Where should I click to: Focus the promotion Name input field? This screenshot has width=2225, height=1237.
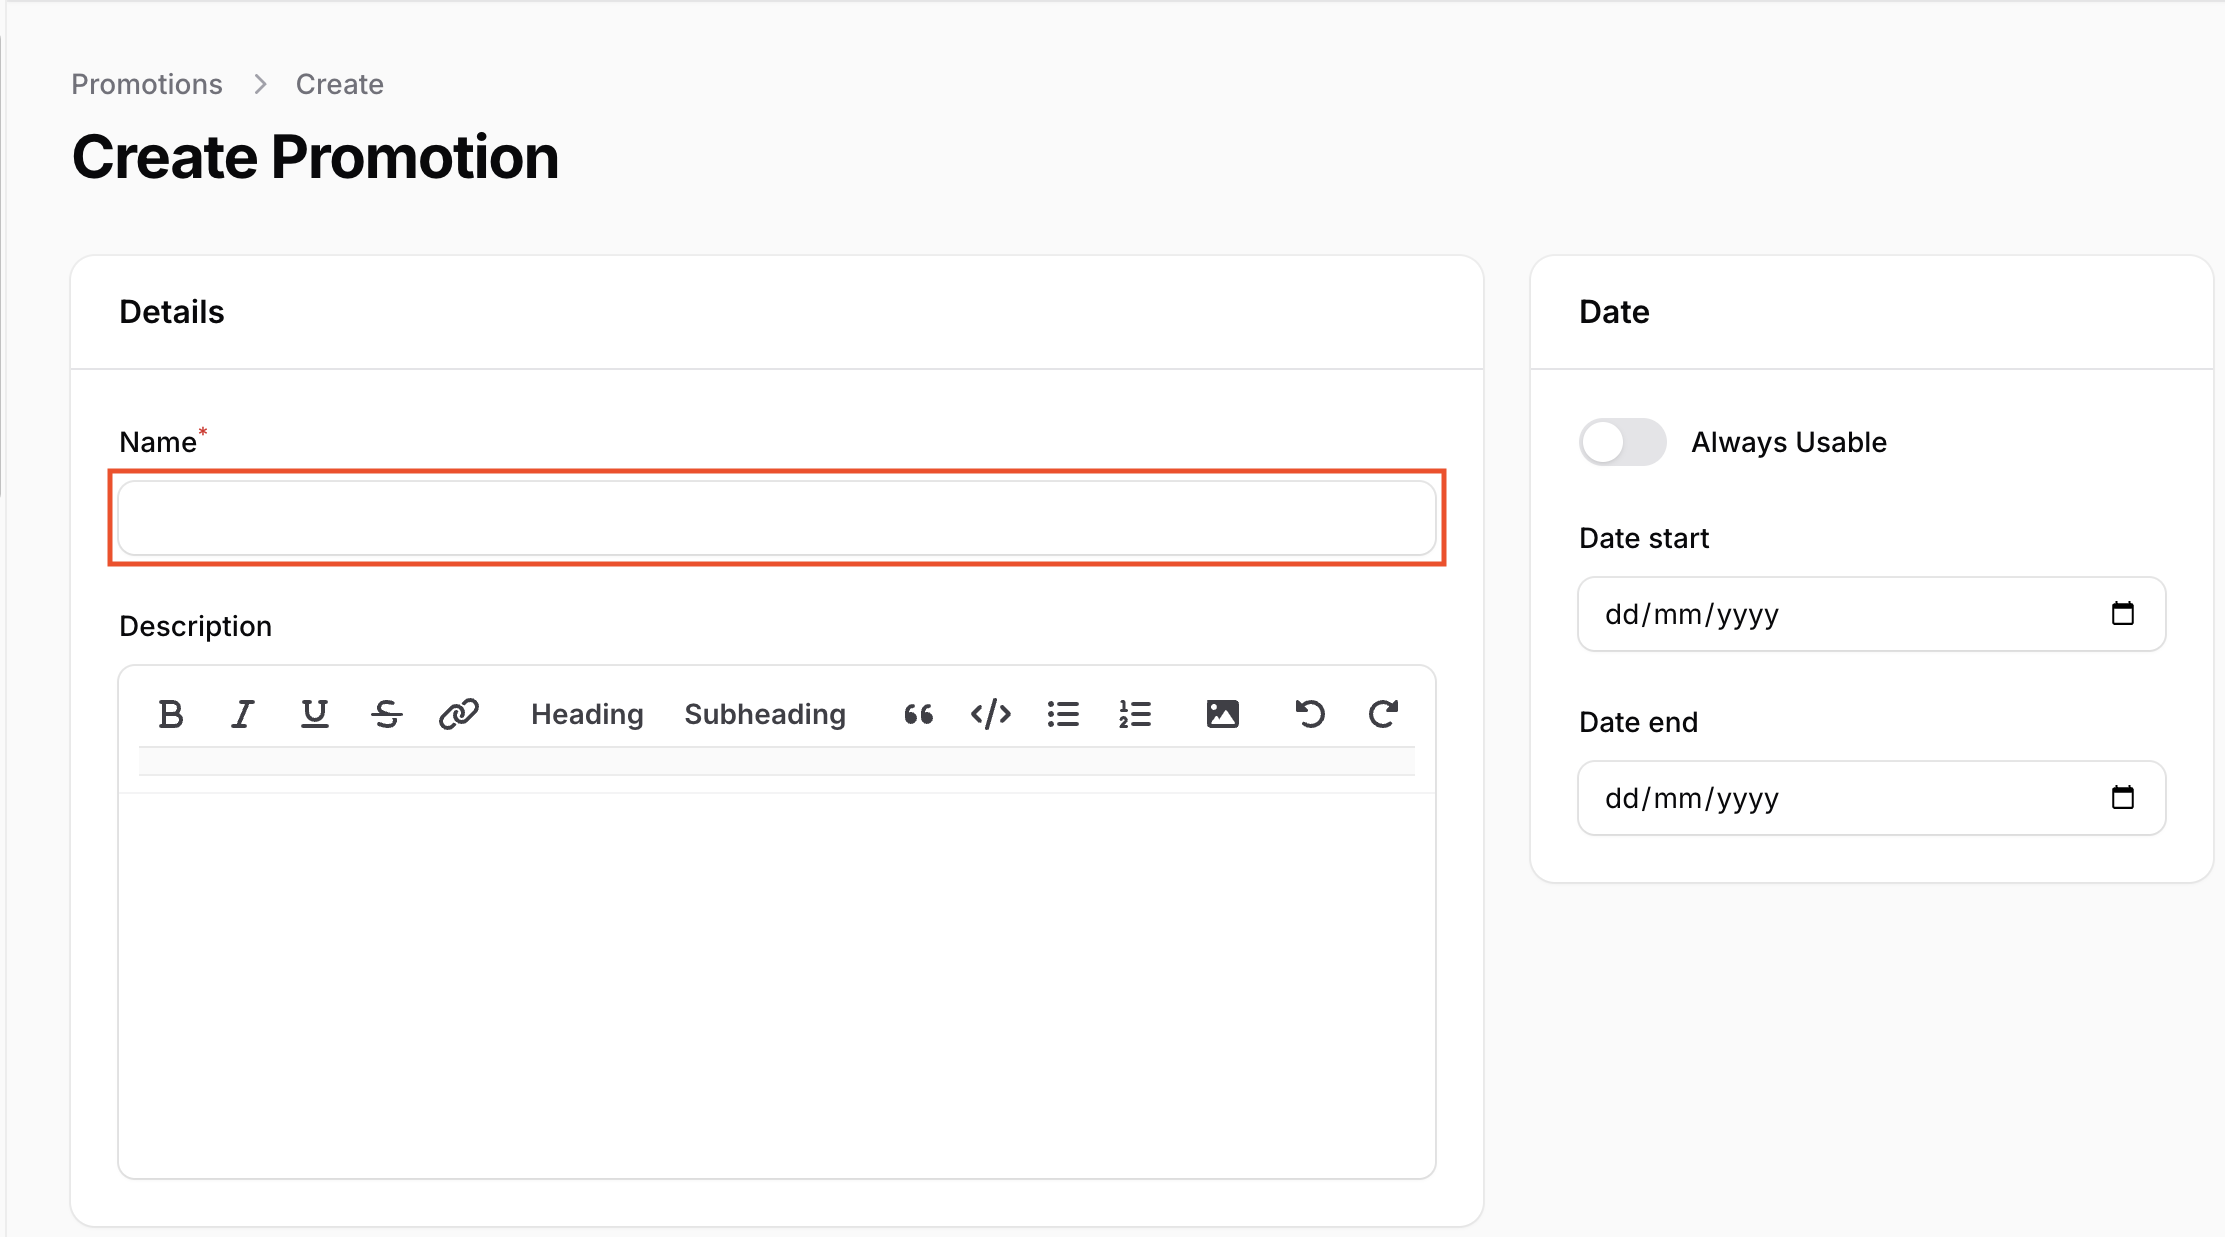[x=777, y=518]
